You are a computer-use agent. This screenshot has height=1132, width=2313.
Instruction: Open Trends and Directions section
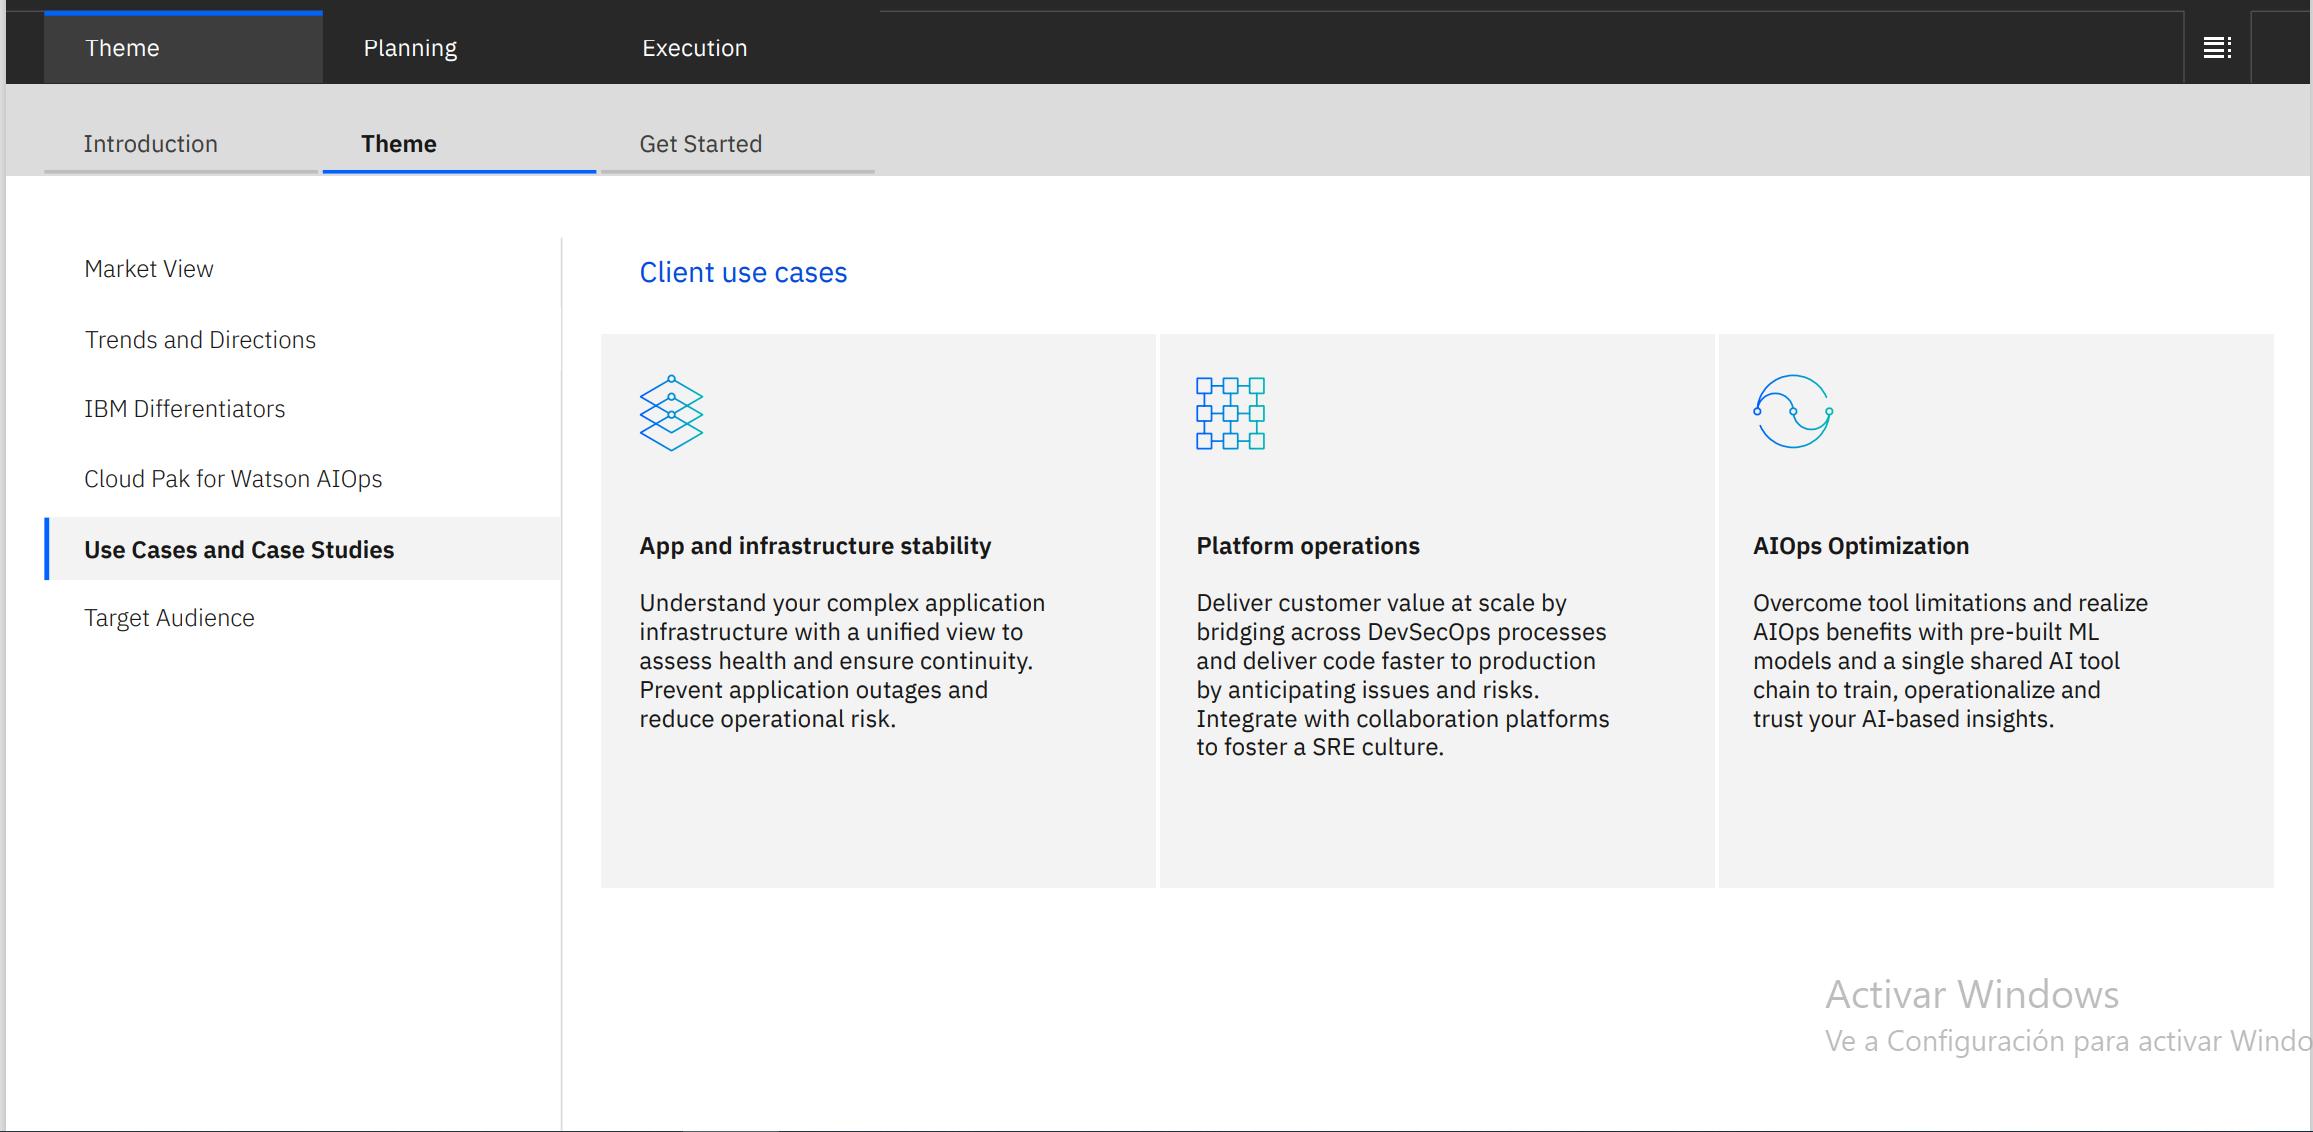click(x=200, y=340)
